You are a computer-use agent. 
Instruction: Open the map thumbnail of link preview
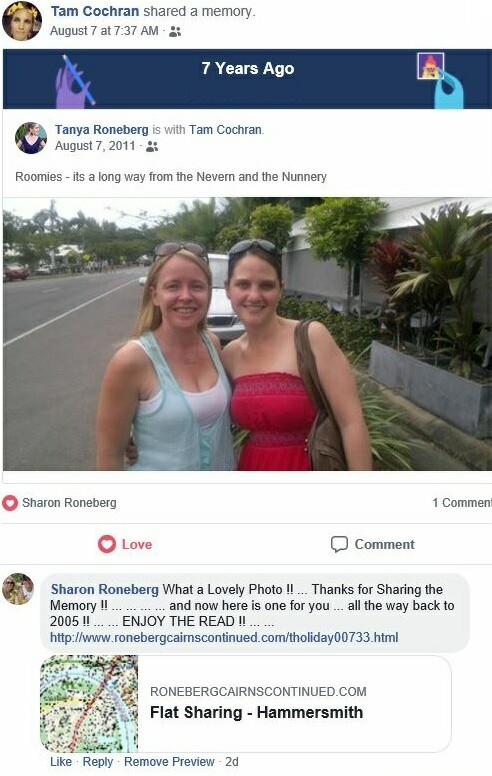point(89,704)
